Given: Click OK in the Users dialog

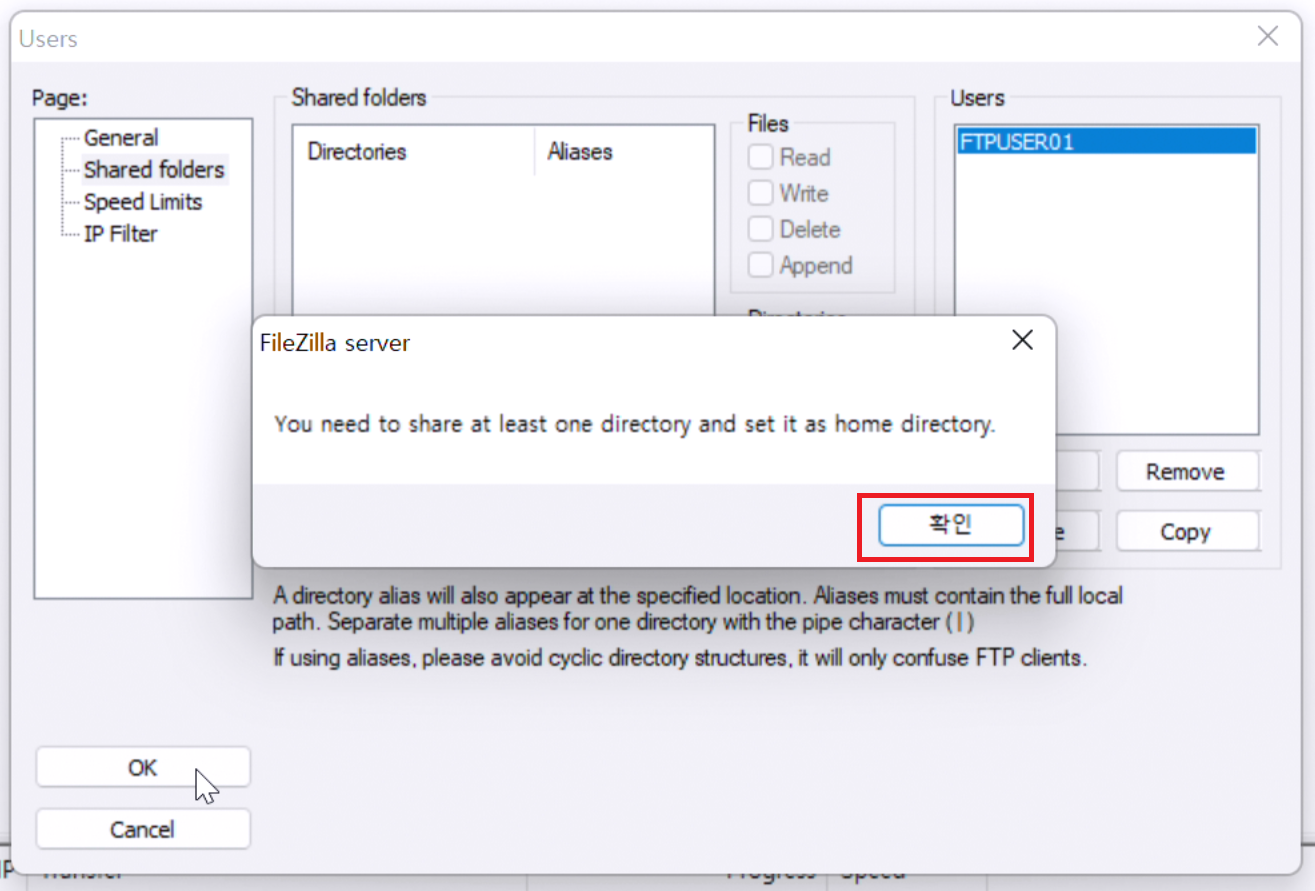Looking at the screenshot, I should [143, 767].
